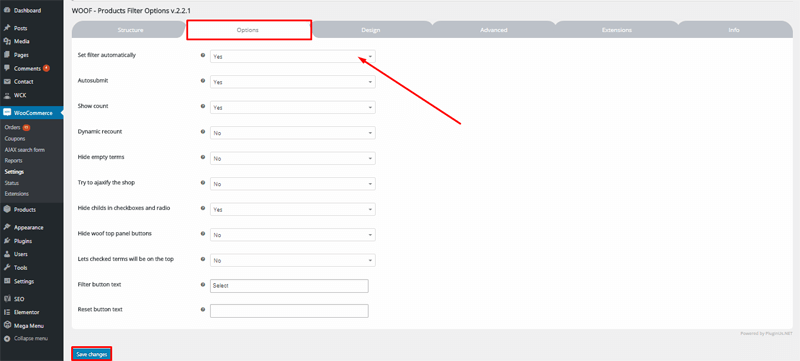Click the Comments speech bubble icon
This screenshot has height=361, width=800.
click(7, 68)
